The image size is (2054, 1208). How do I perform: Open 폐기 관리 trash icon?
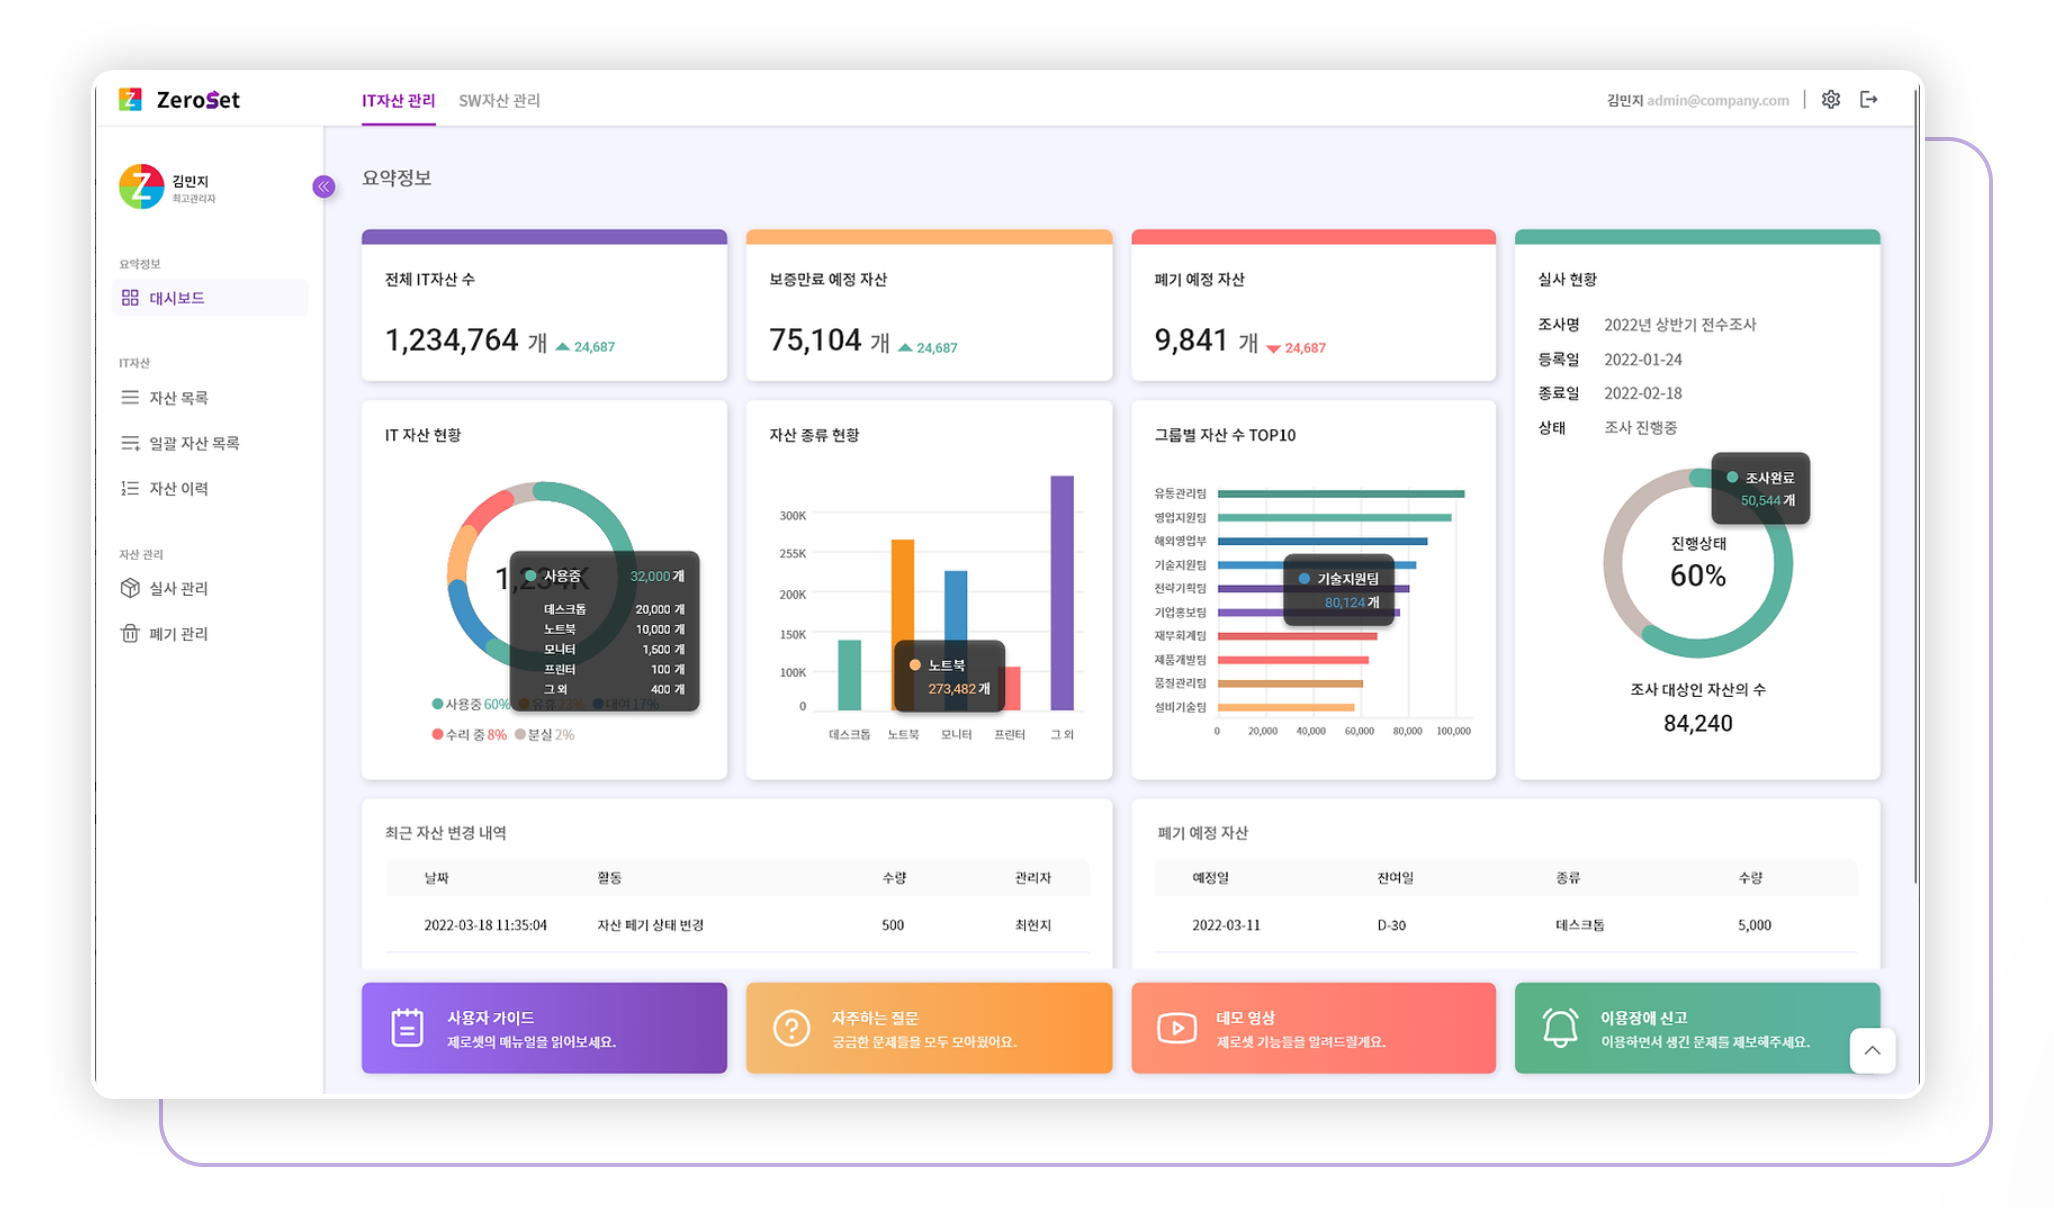coord(130,634)
